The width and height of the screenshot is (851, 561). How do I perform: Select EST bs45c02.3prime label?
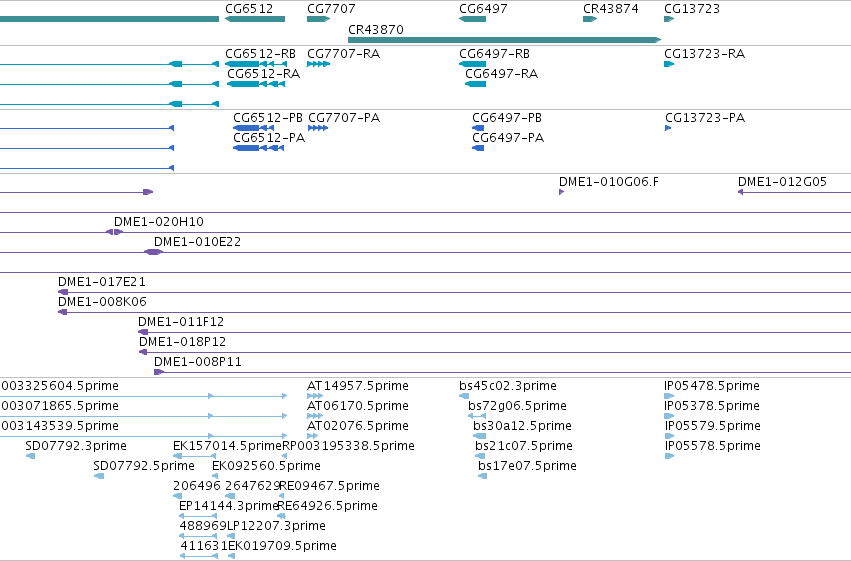tap(508, 386)
